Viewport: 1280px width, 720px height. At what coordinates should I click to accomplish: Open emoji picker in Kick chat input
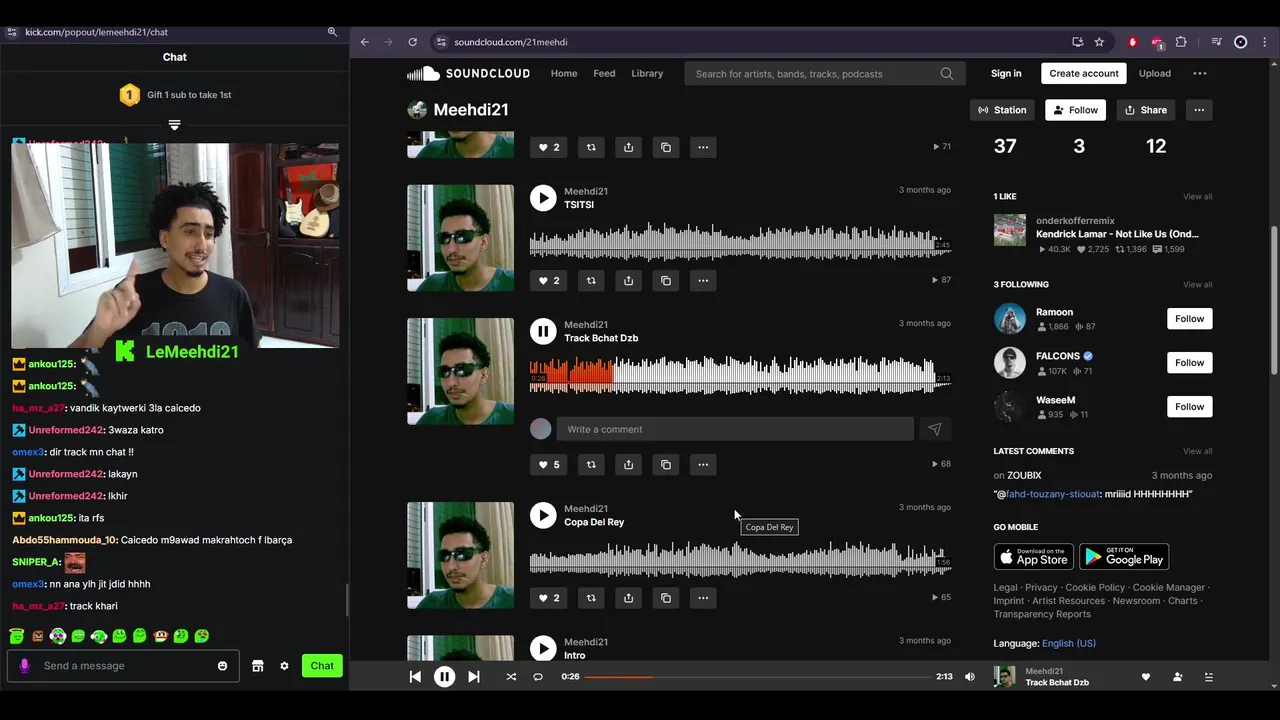point(222,666)
